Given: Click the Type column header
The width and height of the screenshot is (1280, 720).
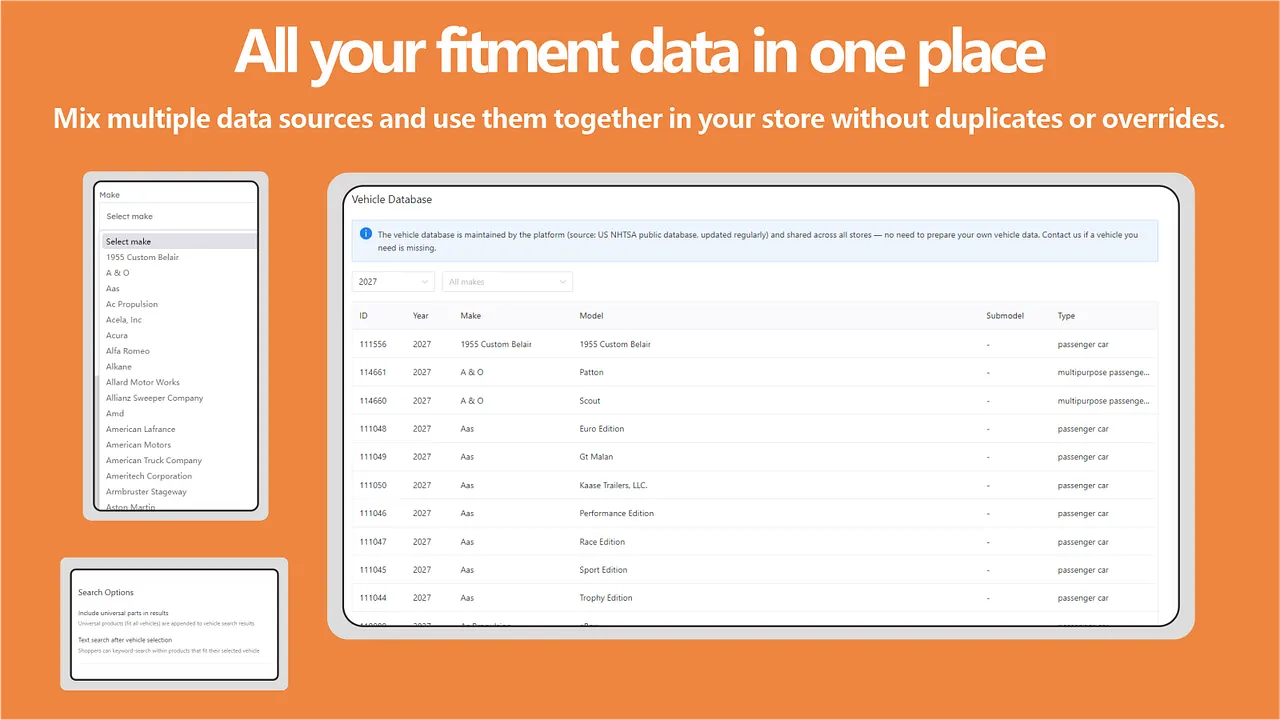Looking at the screenshot, I should [1067, 316].
